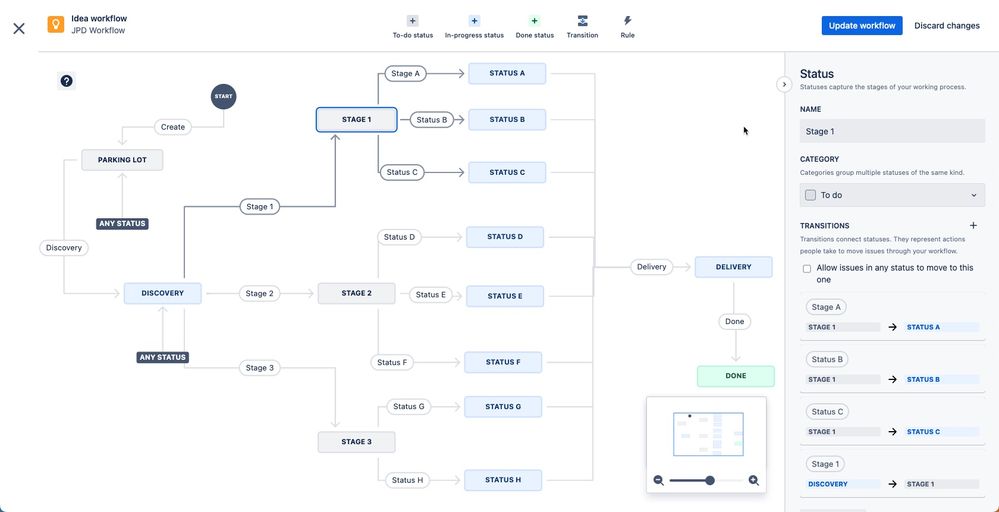Image resolution: width=999 pixels, height=512 pixels.
Task: Click the minimap overview thumbnail
Action: [x=708, y=434]
